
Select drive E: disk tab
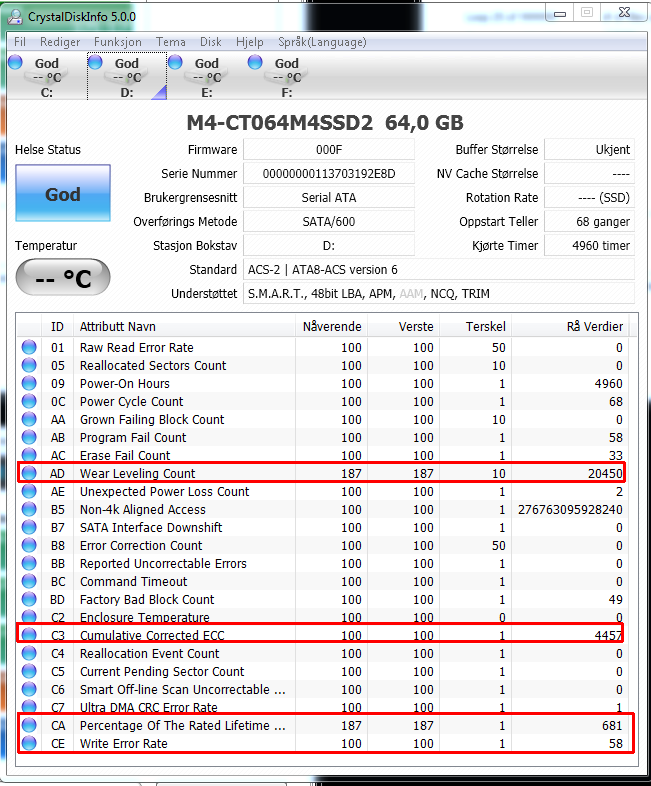point(207,77)
